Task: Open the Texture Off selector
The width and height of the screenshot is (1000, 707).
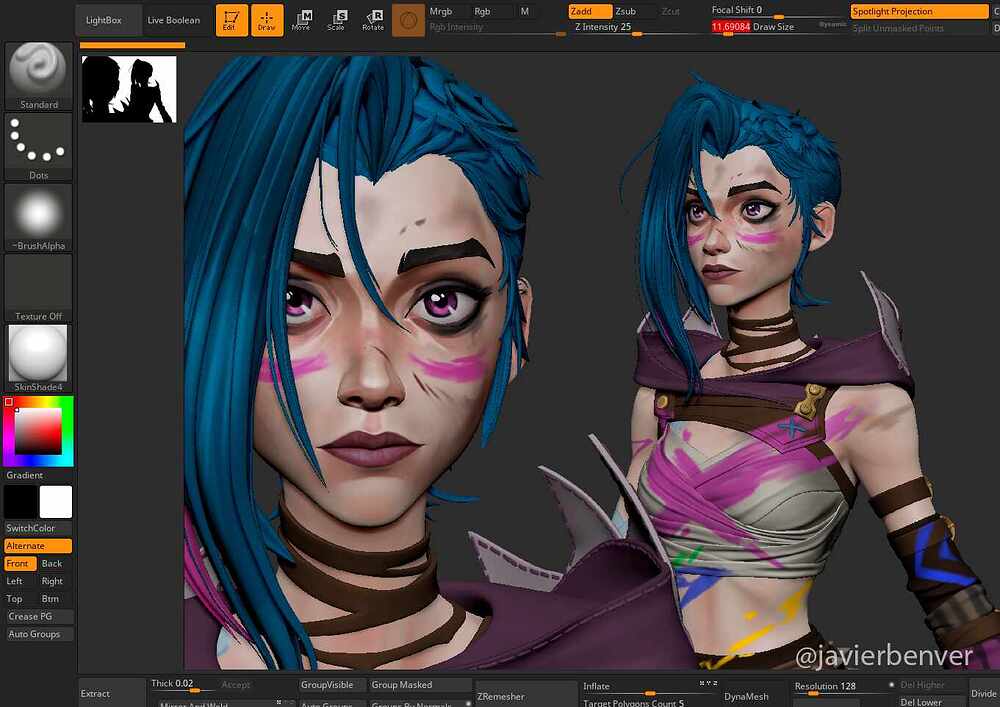Action: click(x=37, y=285)
